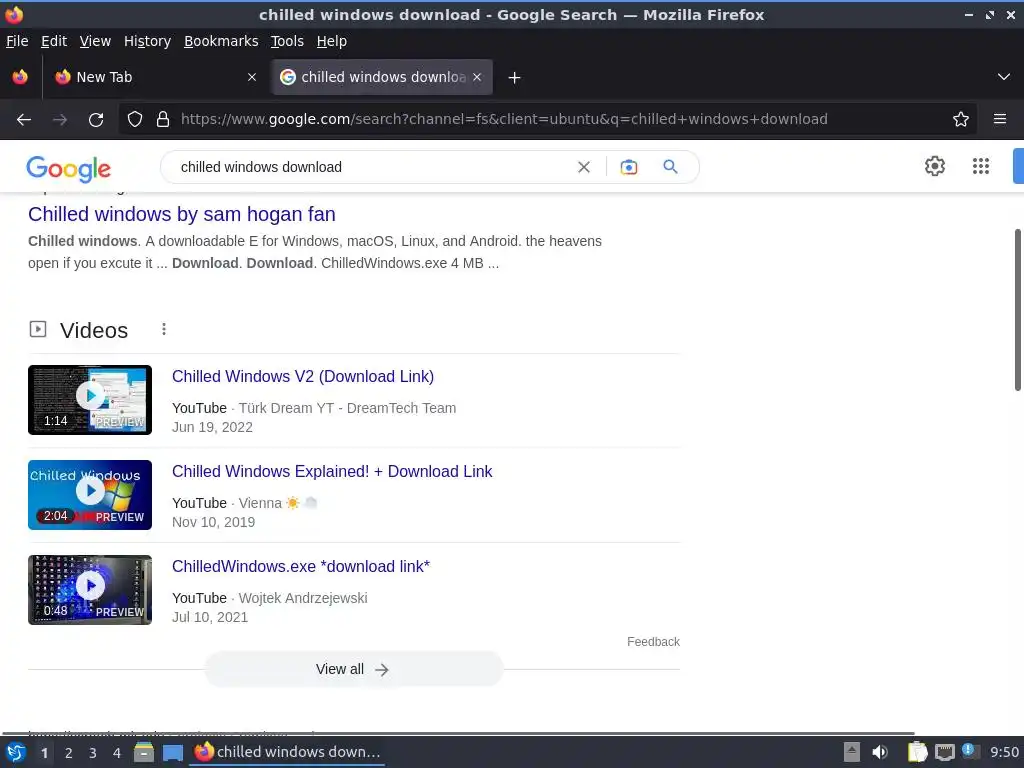Open a new tab with plus button
The image size is (1024, 768).
point(515,78)
